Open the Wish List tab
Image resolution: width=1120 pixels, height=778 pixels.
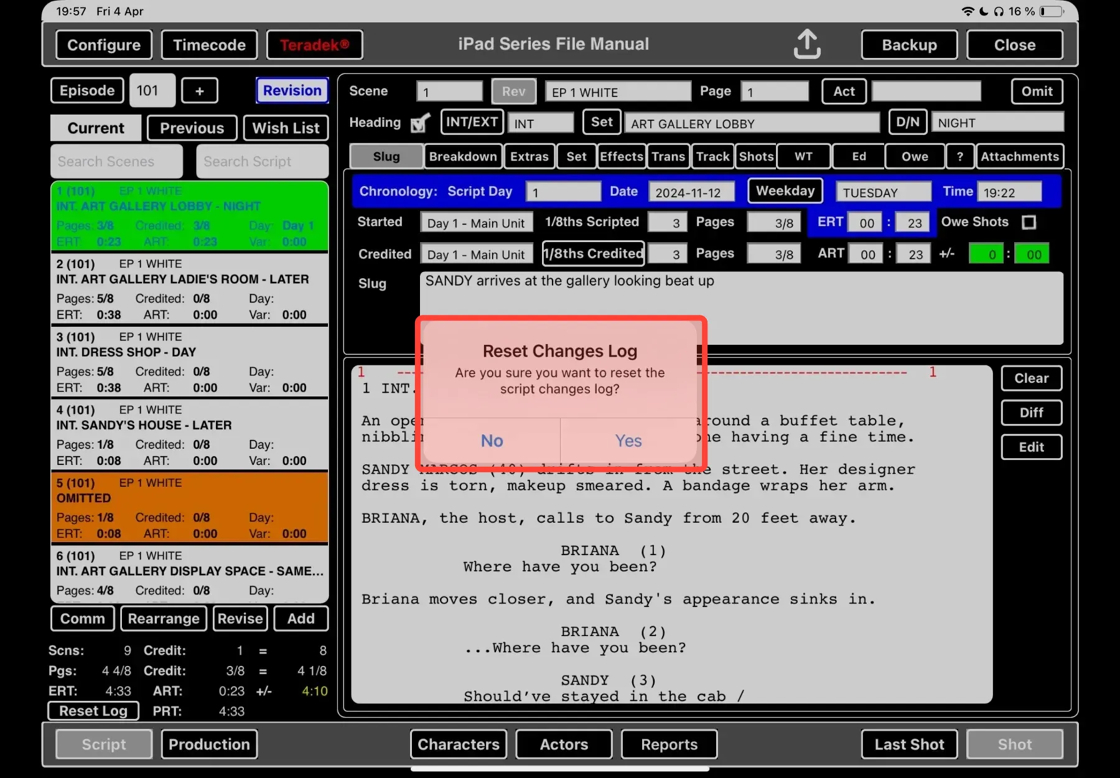[285, 128]
